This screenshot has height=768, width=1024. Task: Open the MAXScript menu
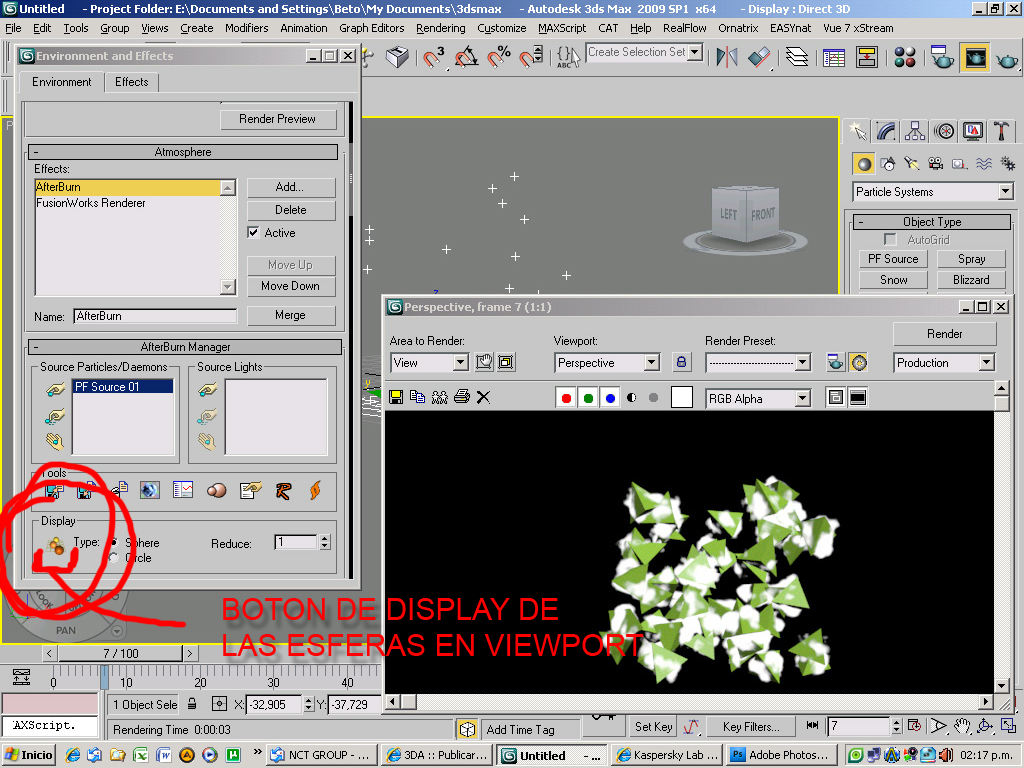[562, 28]
